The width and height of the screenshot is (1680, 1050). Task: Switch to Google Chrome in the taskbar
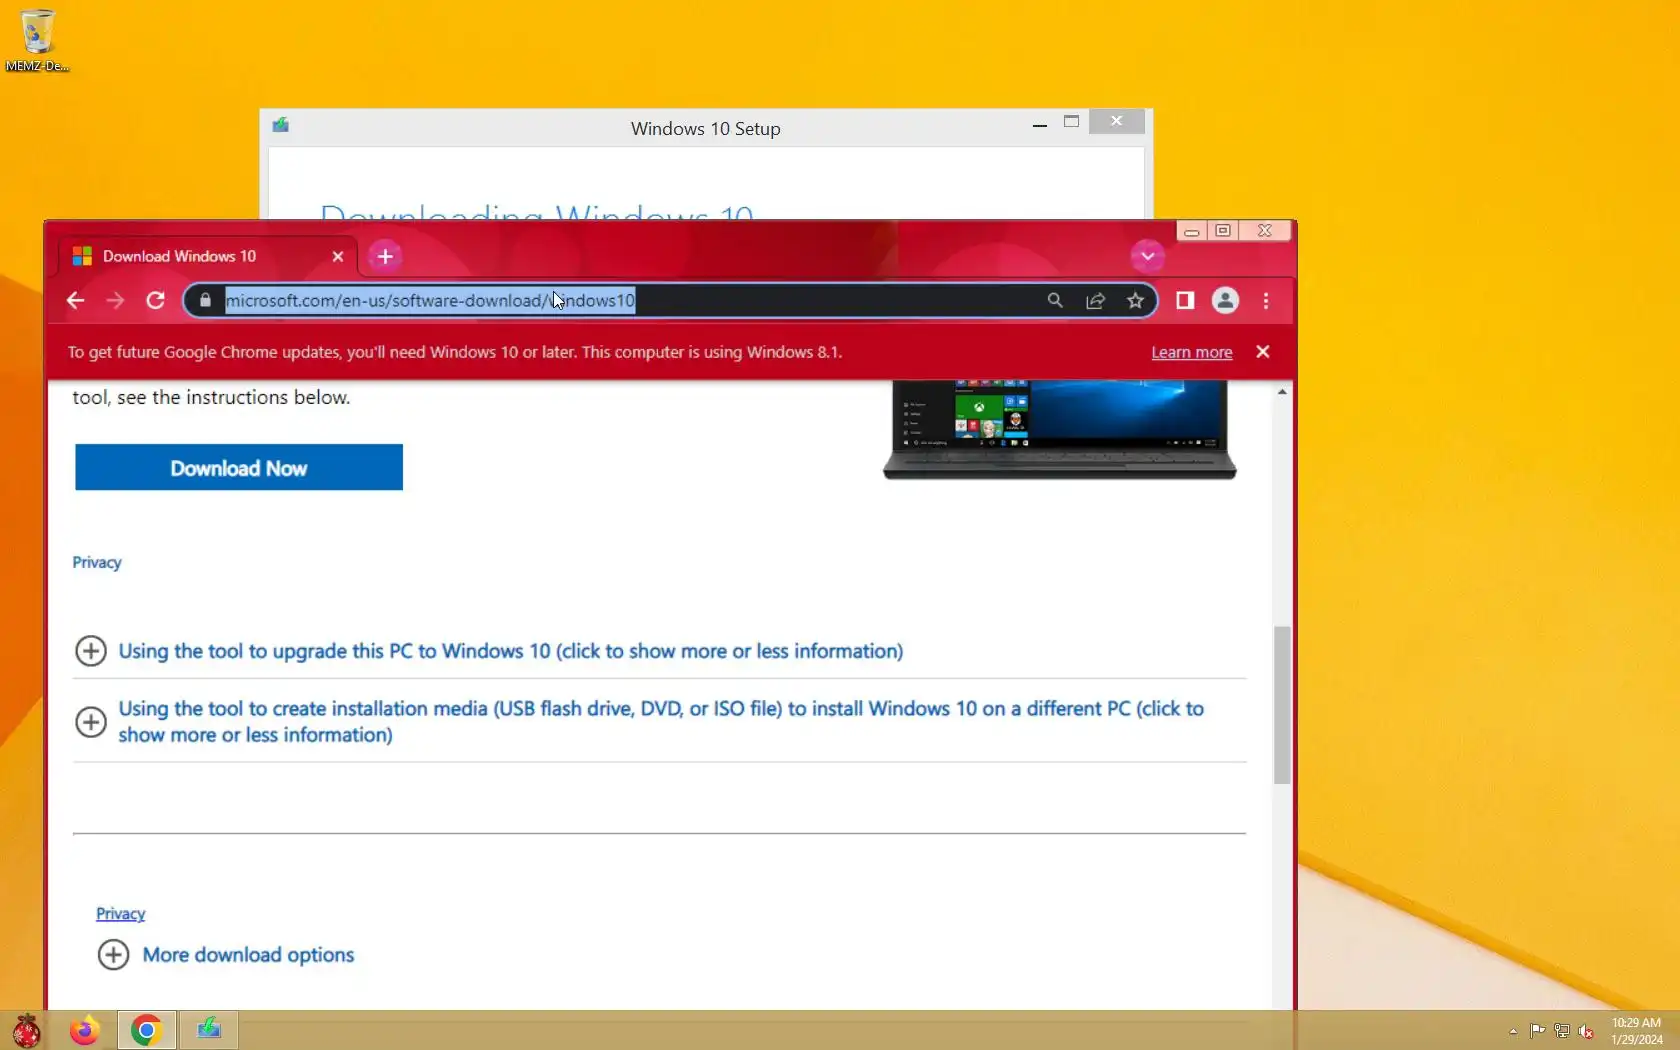[146, 1030]
